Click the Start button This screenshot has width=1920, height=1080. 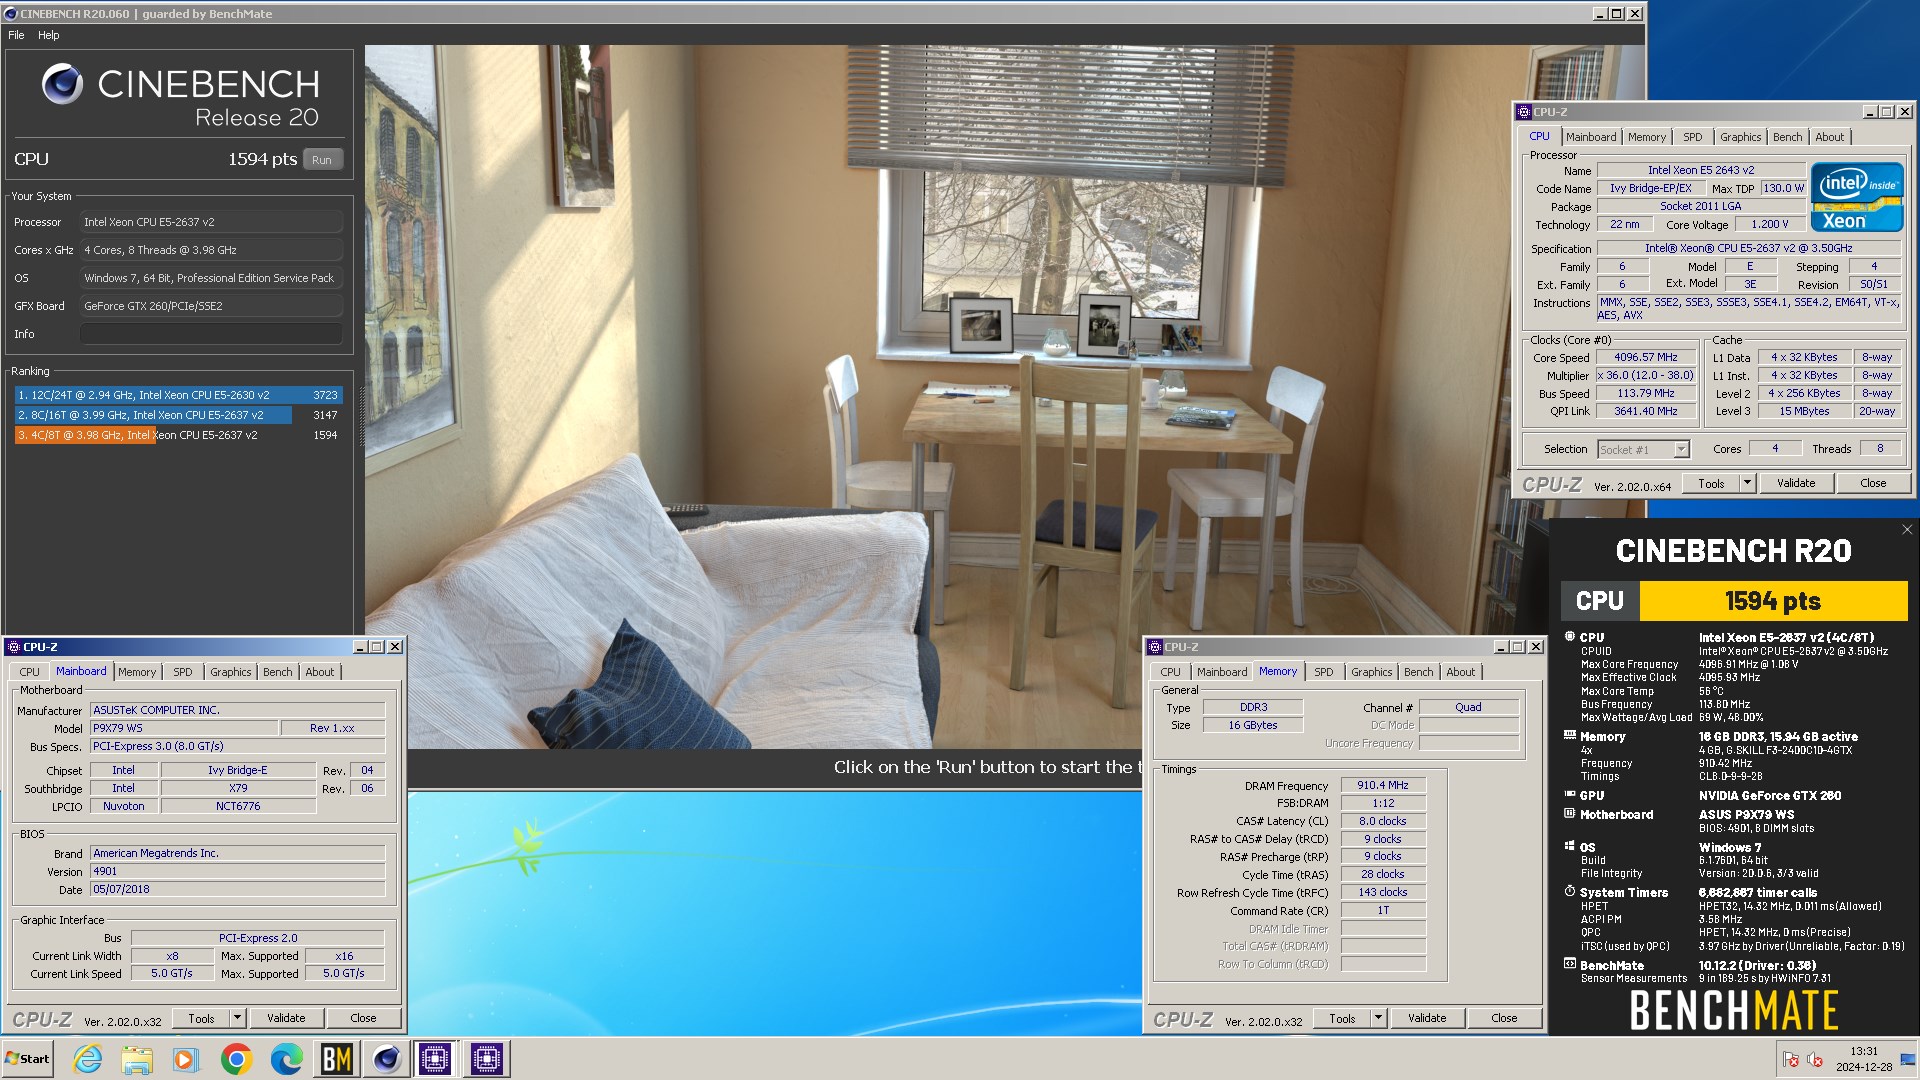coord(27,1059)
